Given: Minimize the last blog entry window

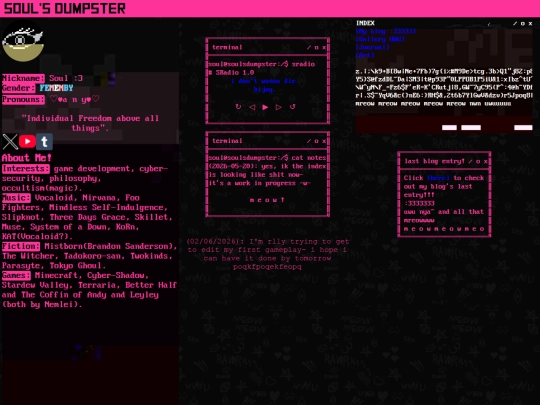Looking at the screenshot, I should tap(470, 161).
